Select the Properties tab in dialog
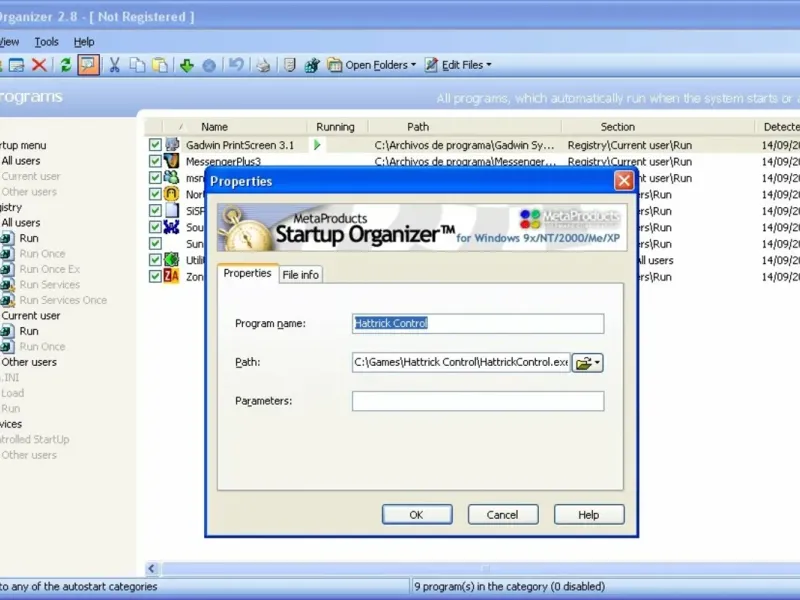800x600 pixels. [247, 273]
